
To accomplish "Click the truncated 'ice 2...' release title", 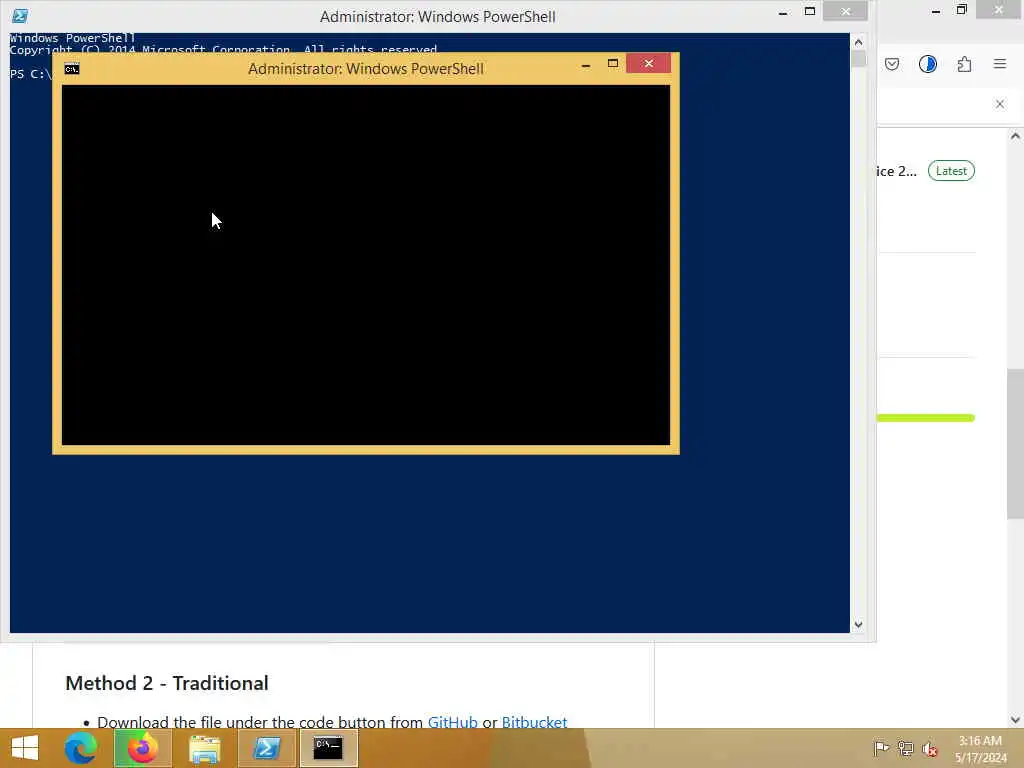I will (x=897, y=171).
